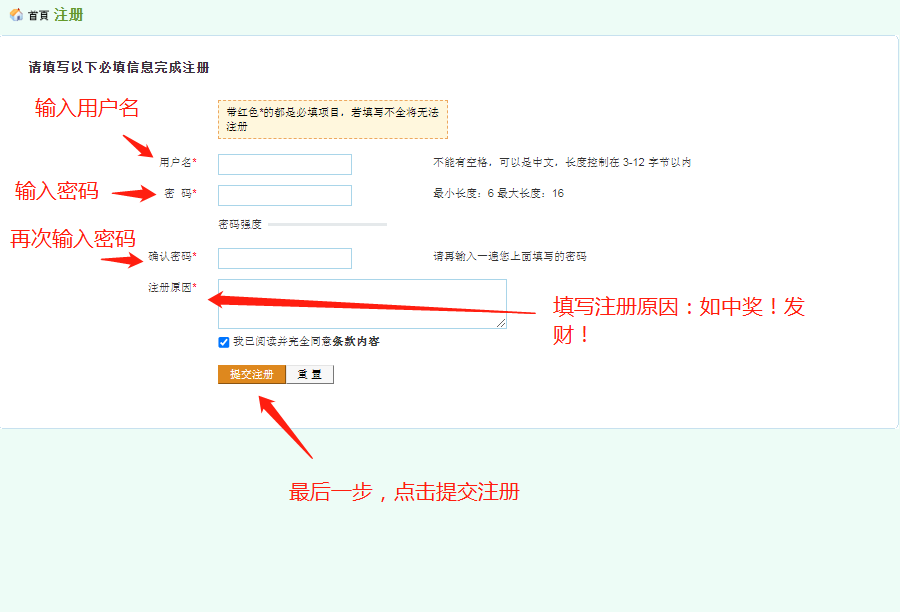The height and width of the screenshot is (612, 900).
Task: Click the yellow required-fields notice box
Action: (x=332, y=119)
